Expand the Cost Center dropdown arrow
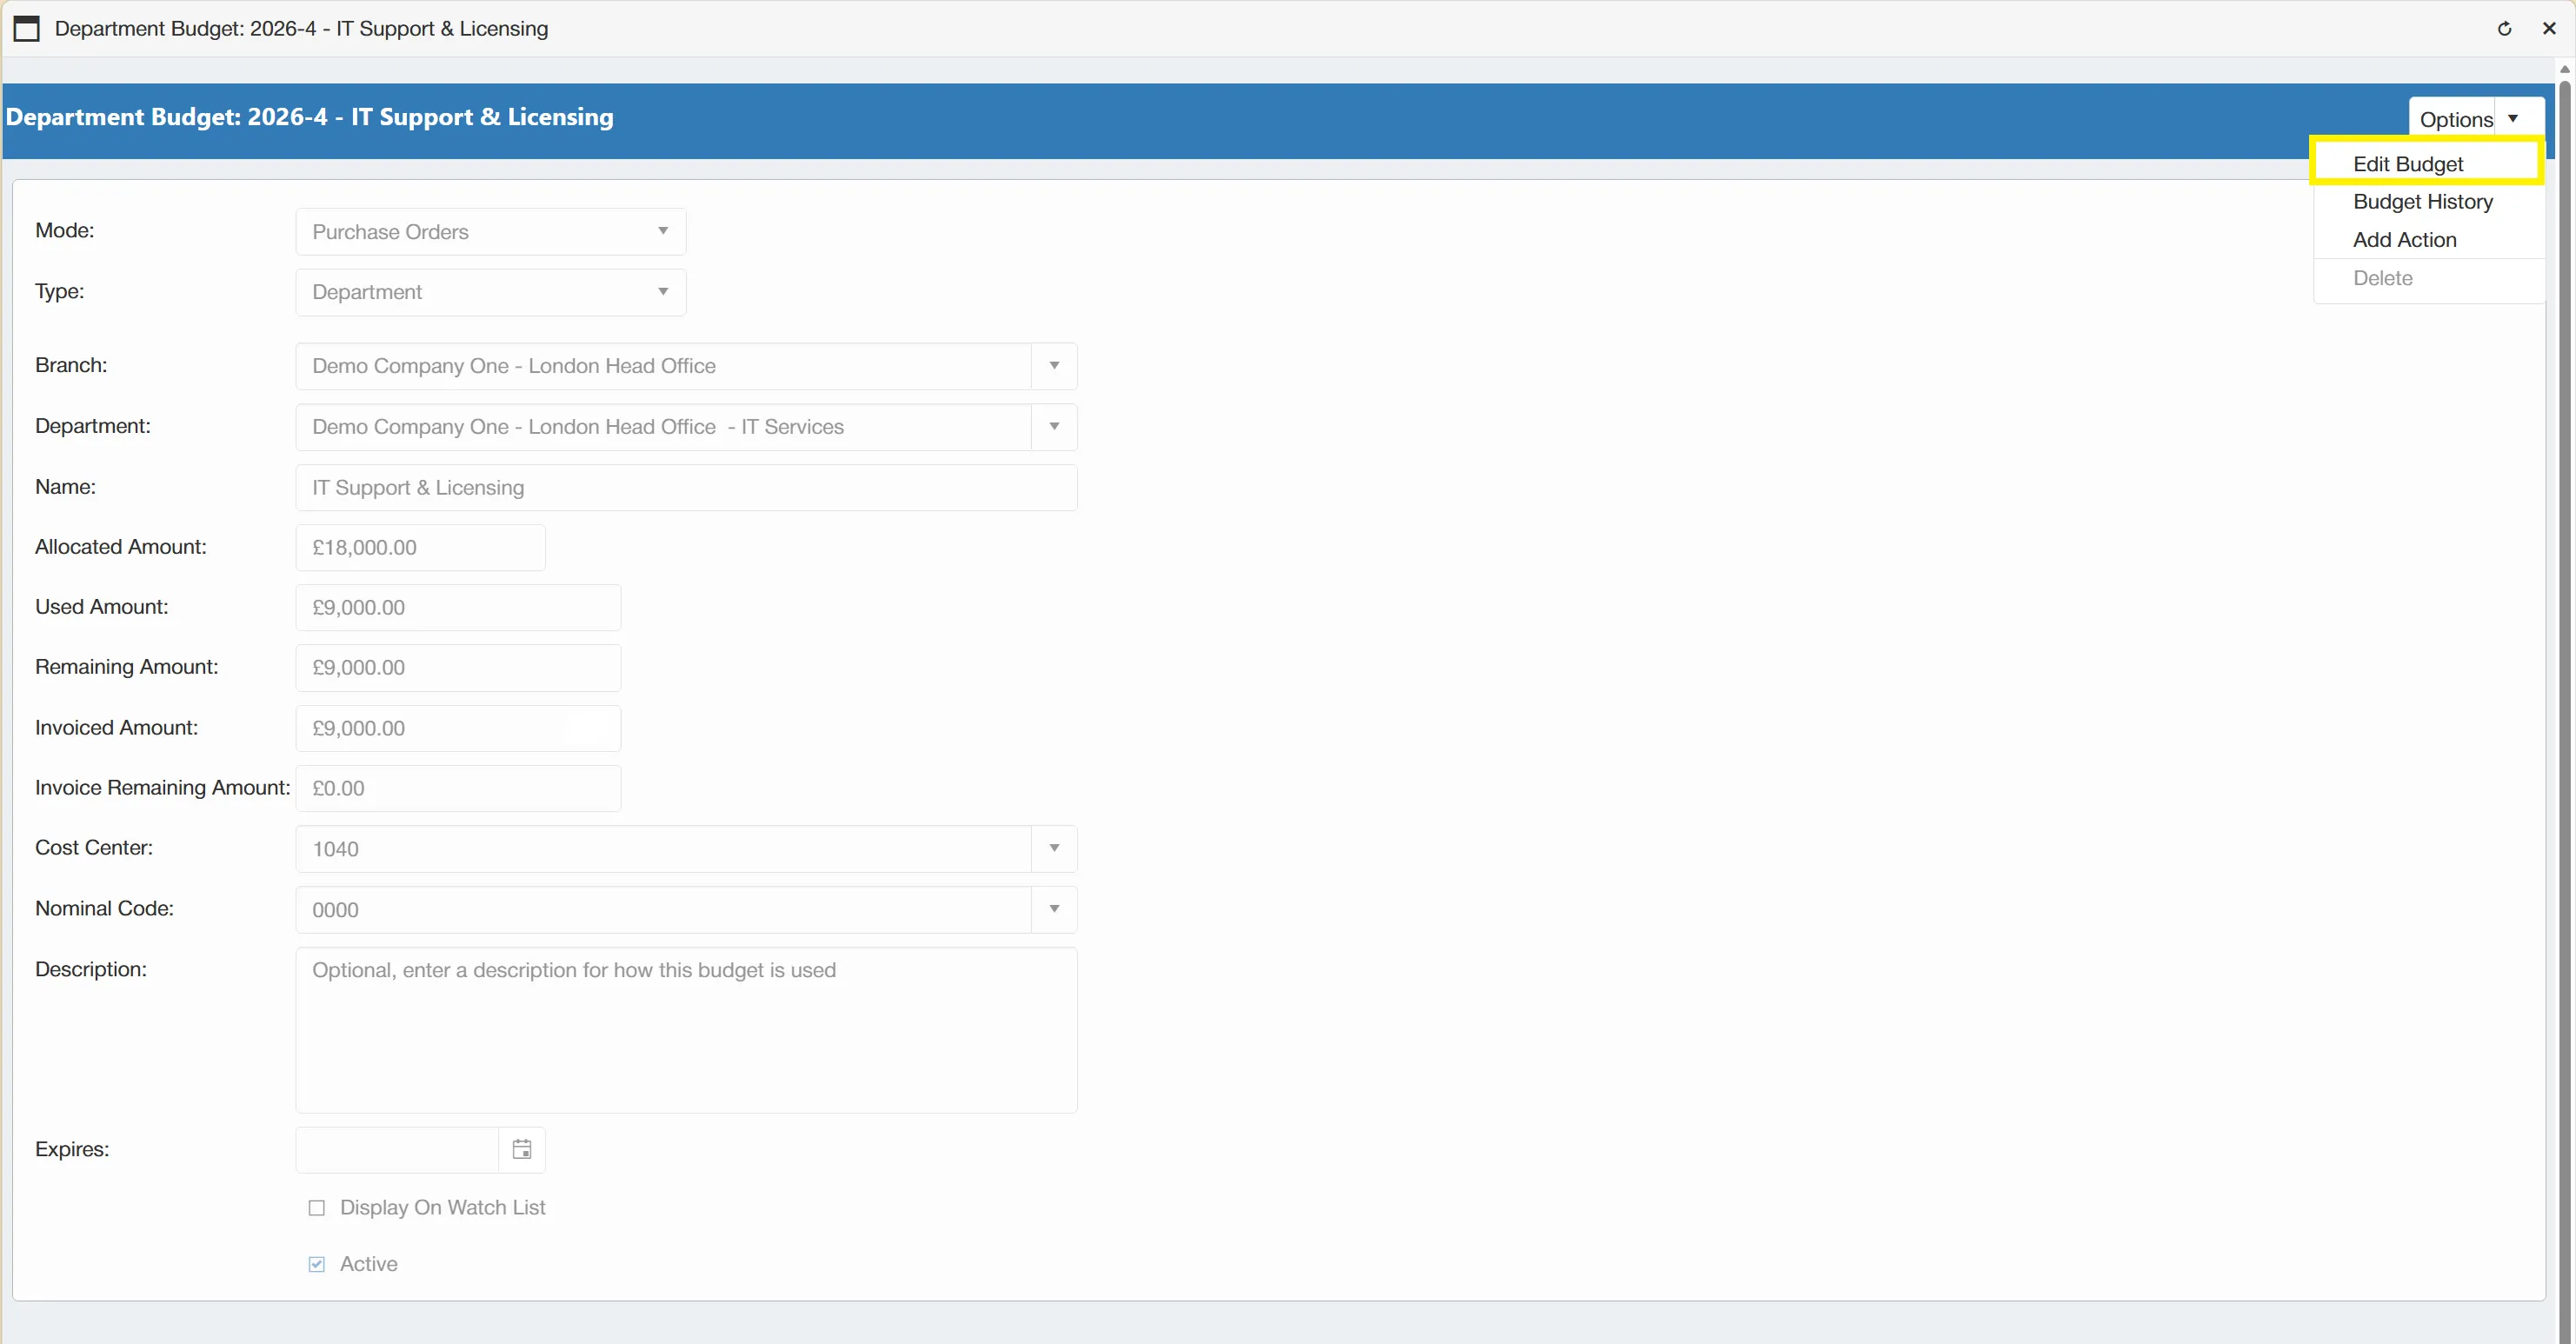 [x=1054, y=849]
